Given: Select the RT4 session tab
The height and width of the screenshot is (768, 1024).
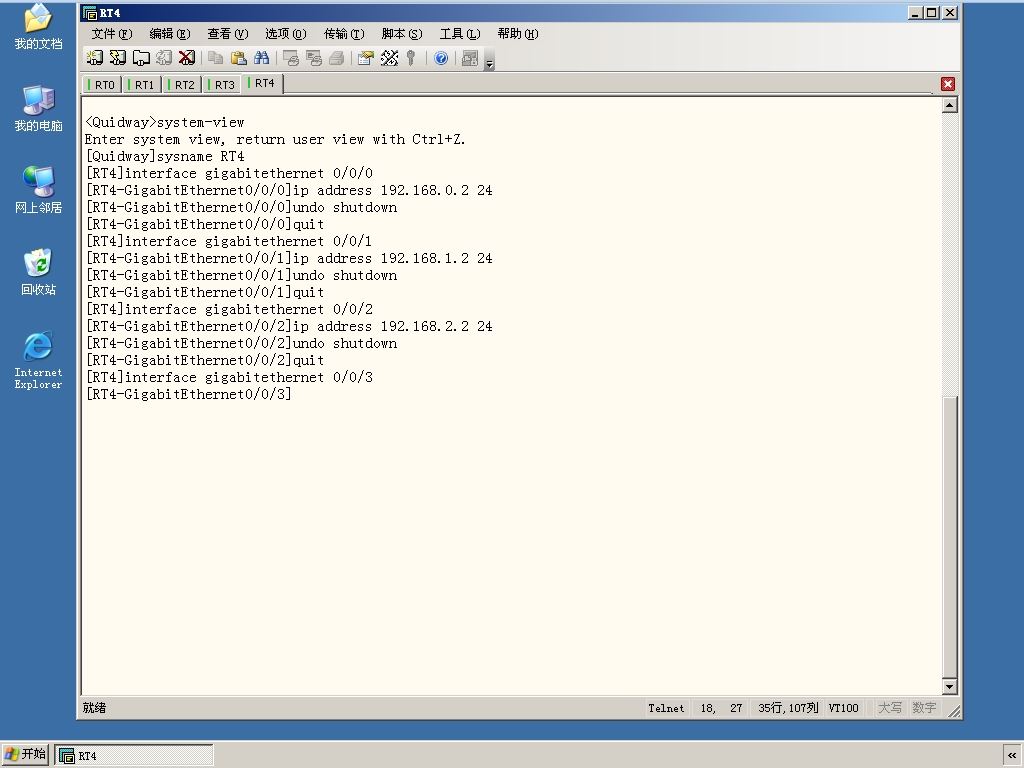Looking at the screenshot, I should 262,83.
